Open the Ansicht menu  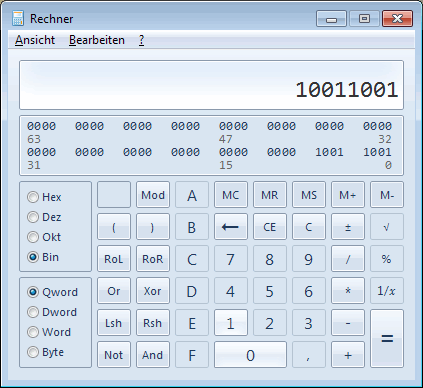pyautogui.click(x=35, y=40)
